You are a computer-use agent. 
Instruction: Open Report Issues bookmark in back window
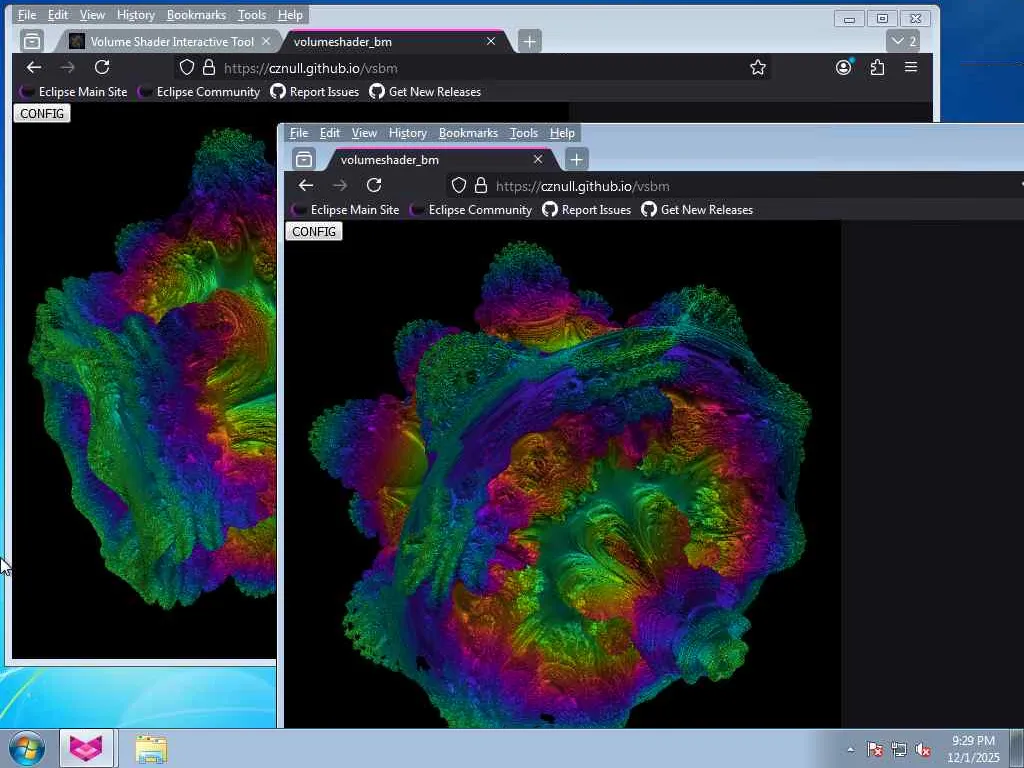coord(315,91)
